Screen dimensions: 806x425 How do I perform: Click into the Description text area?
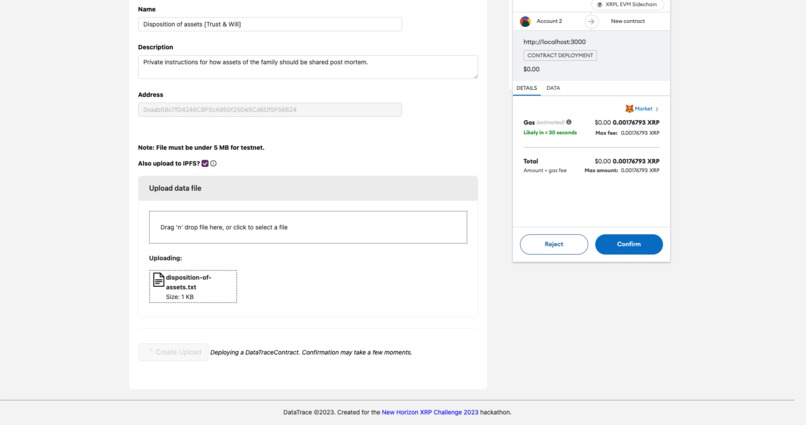[308, 67]
